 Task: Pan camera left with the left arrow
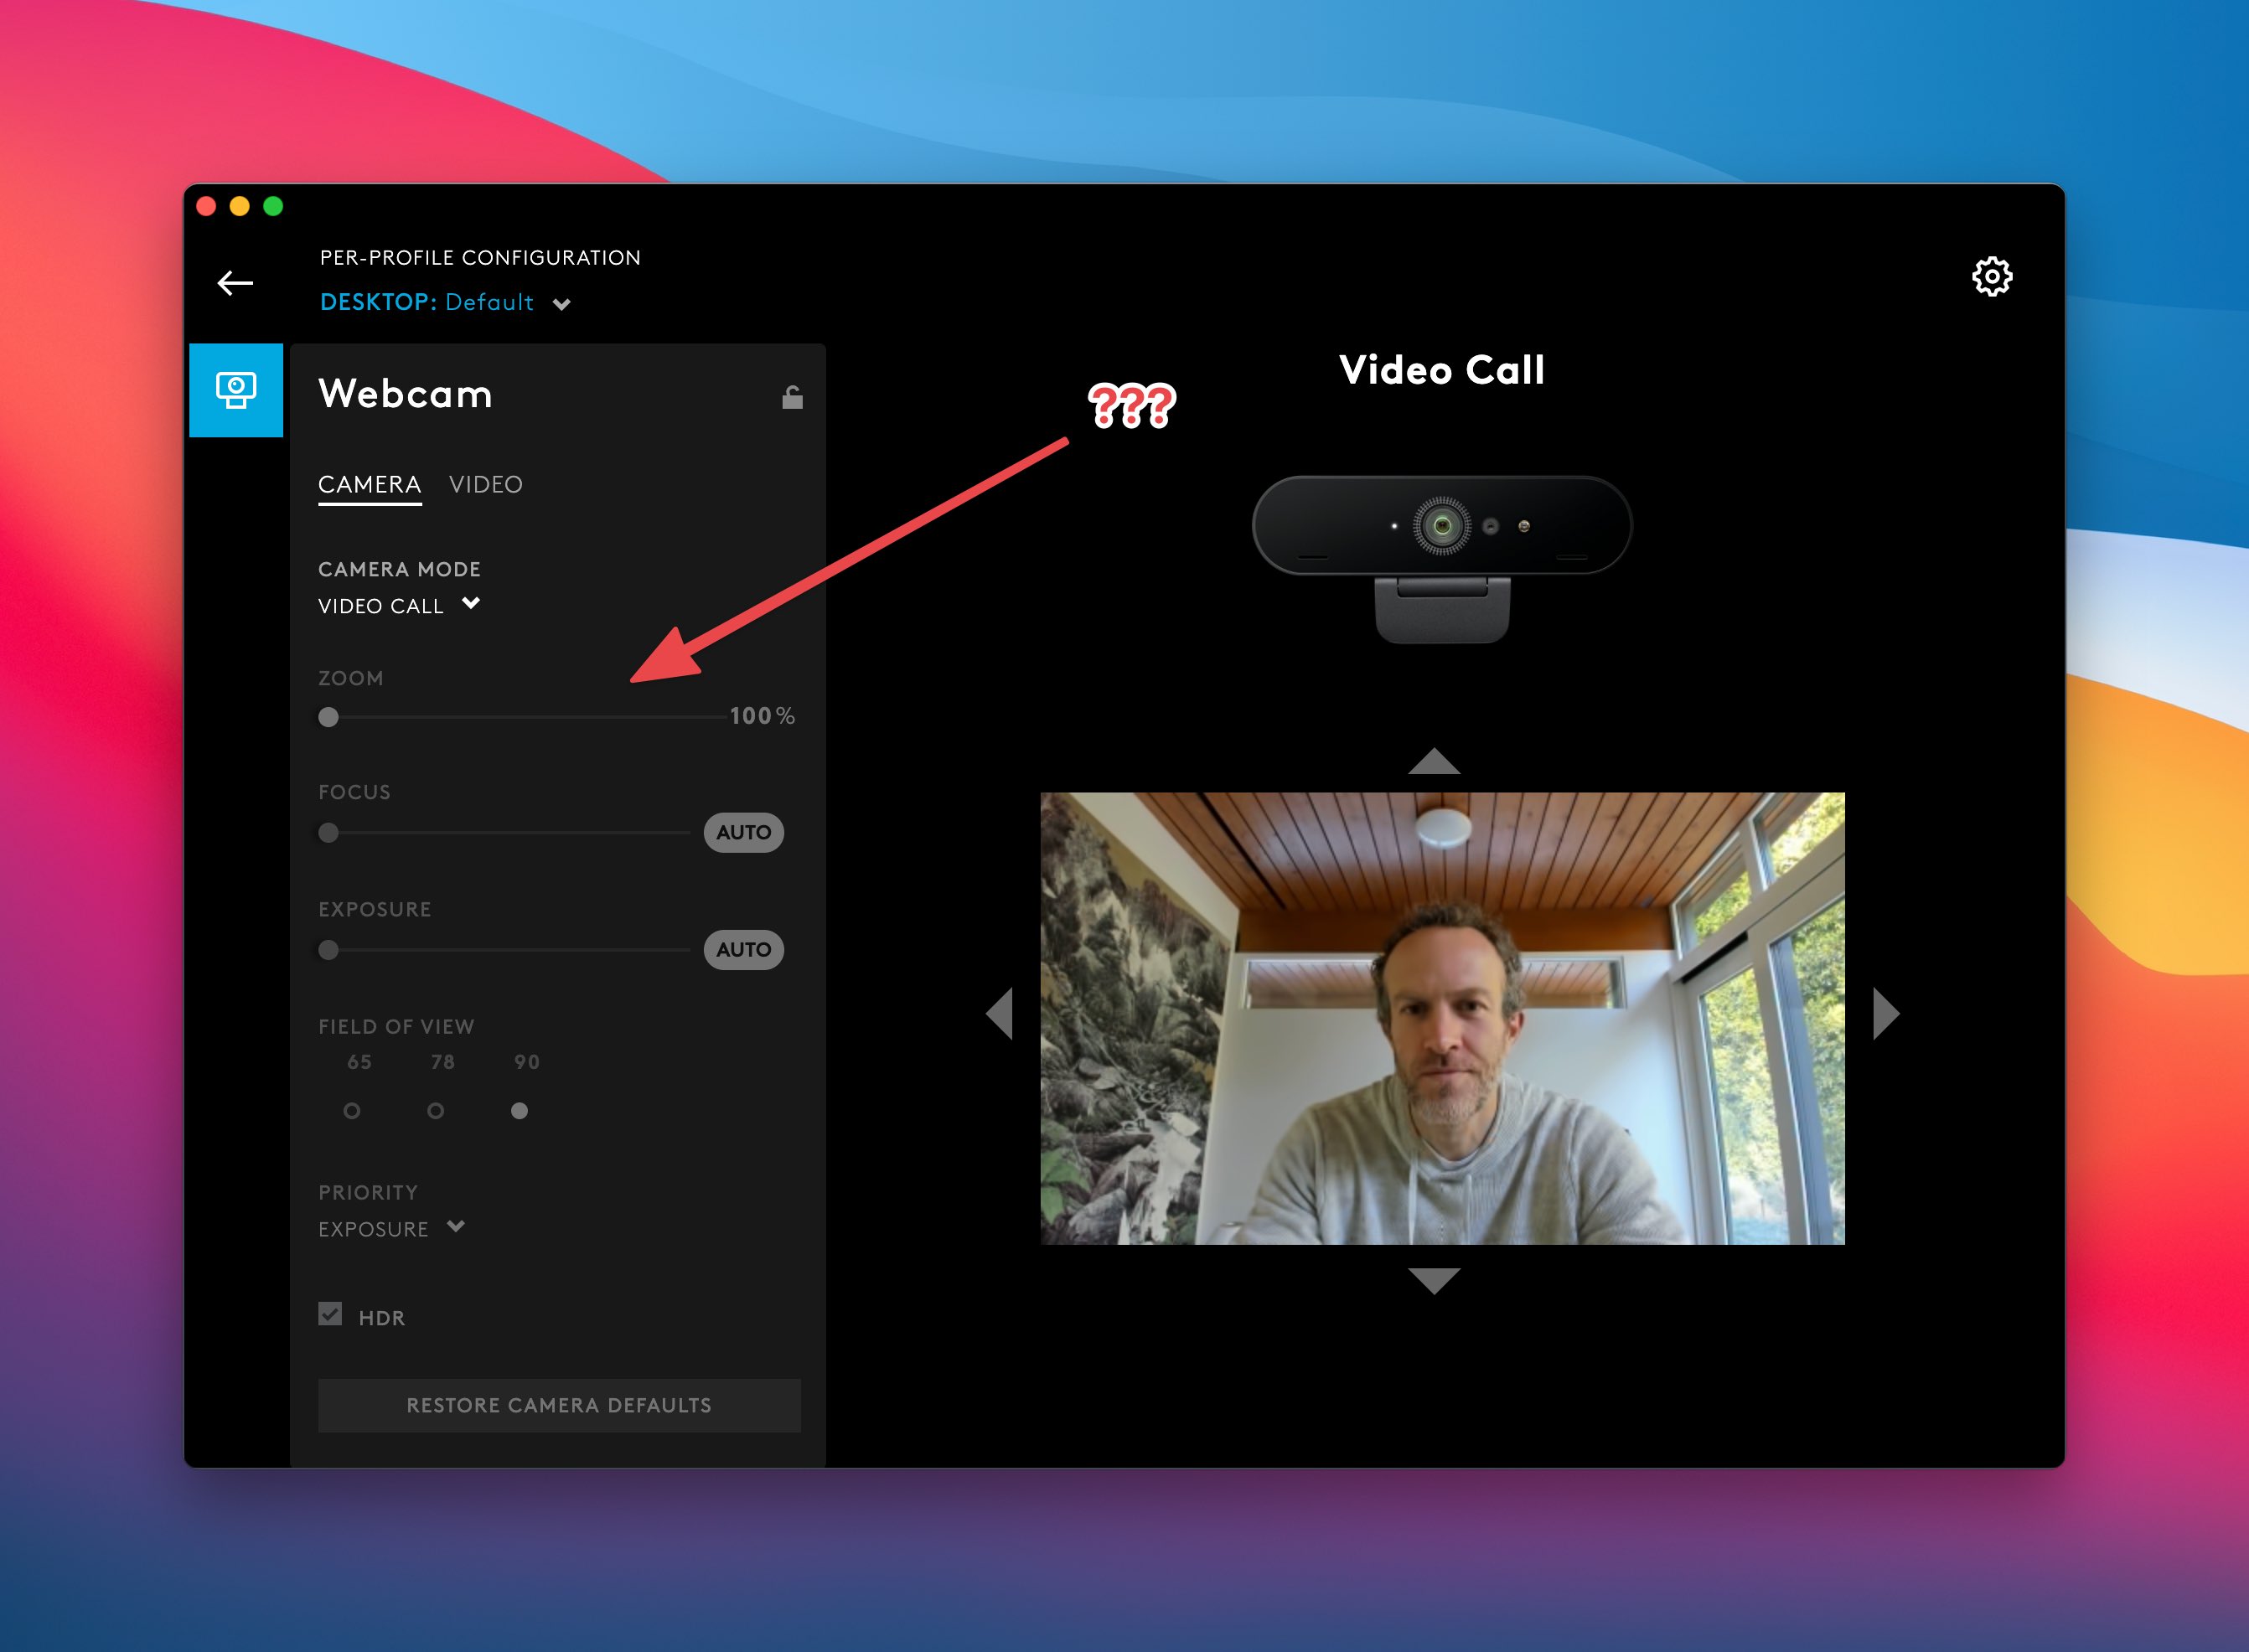999,1013
